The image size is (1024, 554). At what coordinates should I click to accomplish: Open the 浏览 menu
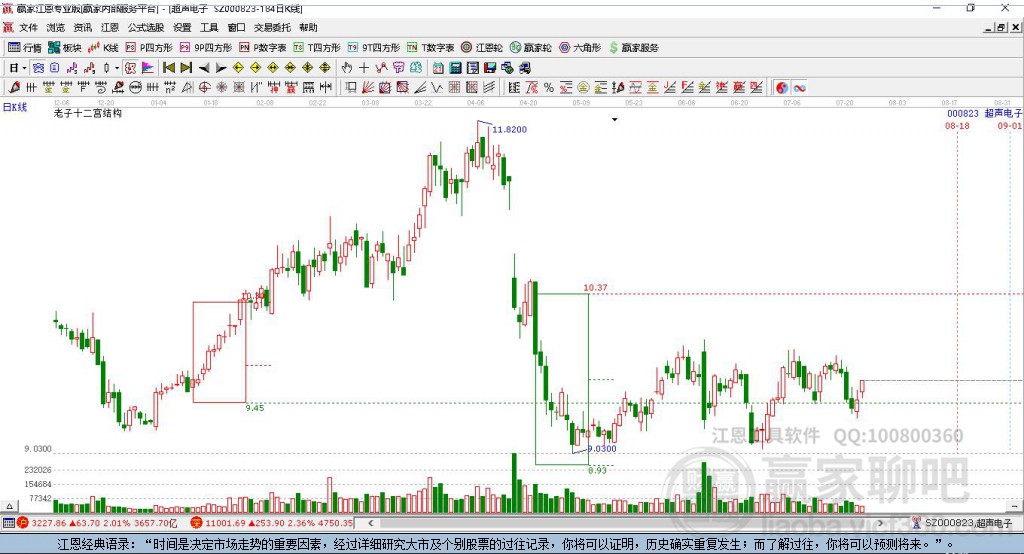coord(56,27)
